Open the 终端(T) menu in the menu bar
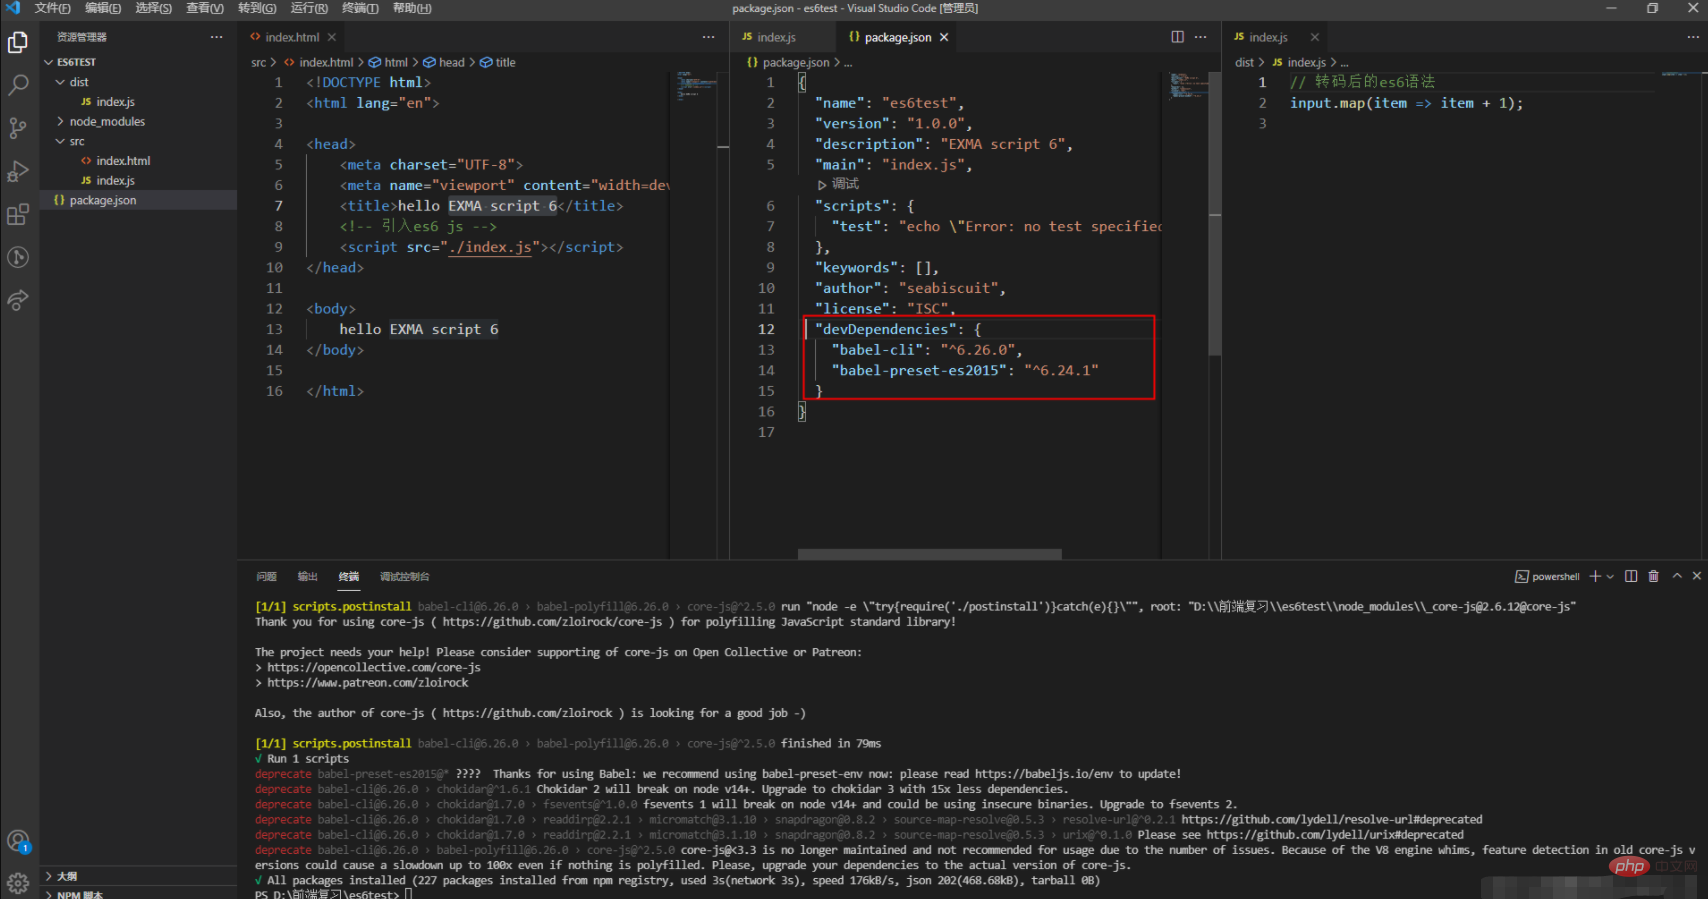 tap(360, 8)
